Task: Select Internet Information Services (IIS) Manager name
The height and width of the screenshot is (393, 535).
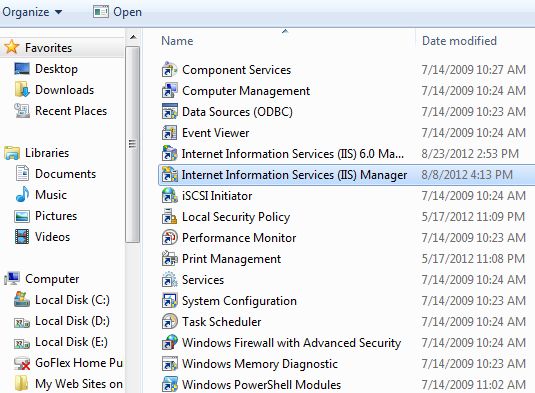Action: (294, 175)
